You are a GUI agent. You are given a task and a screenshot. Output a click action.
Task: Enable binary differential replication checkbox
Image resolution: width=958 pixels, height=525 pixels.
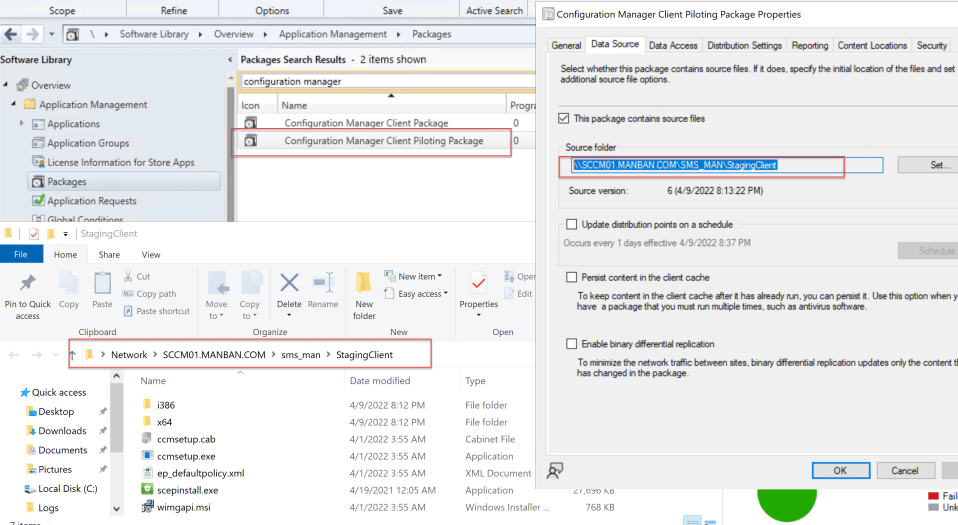click(571, 344)
